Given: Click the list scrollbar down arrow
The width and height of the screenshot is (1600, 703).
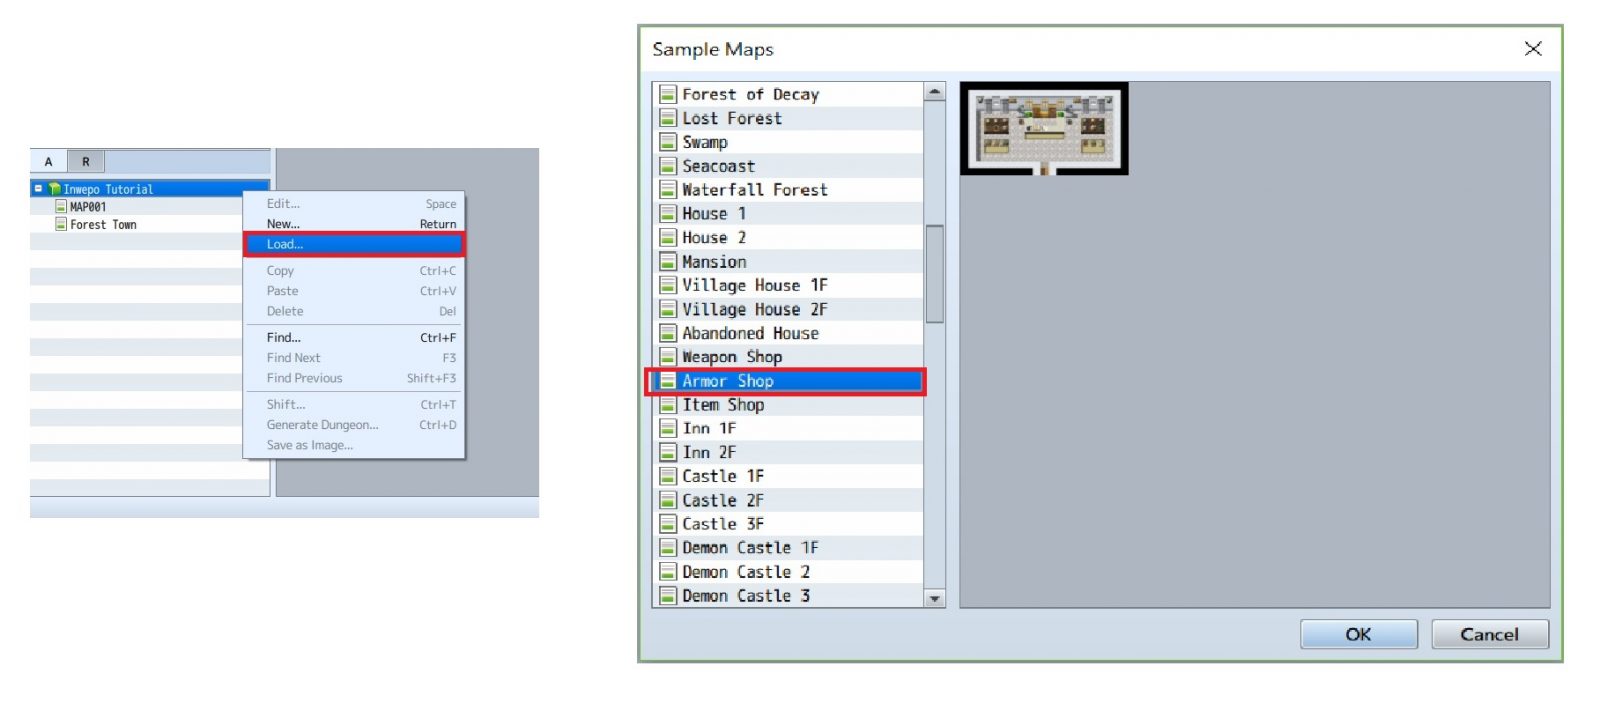Looking at the screenshot, I should [x=935, y=598].
